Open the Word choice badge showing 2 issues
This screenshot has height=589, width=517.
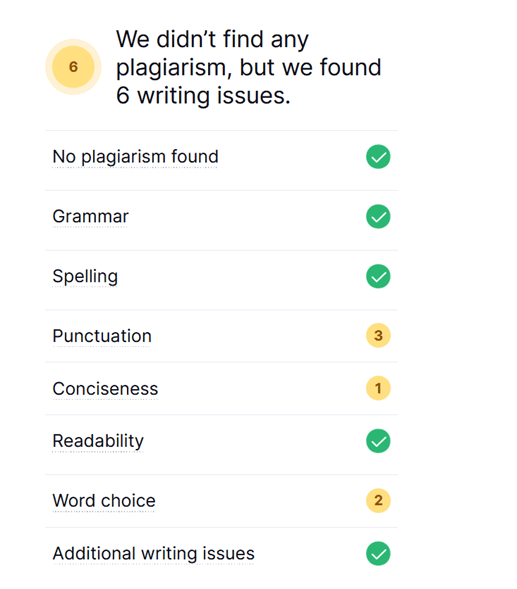tap(378, 500)
